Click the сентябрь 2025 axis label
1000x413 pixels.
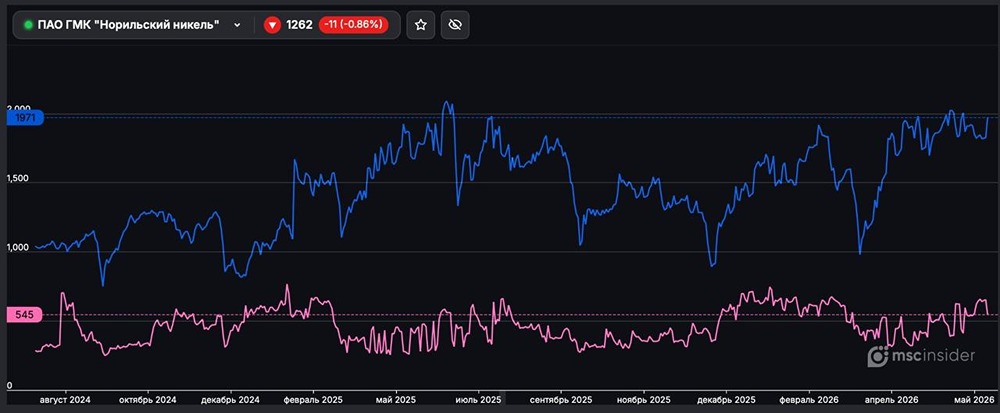point(561,400)
